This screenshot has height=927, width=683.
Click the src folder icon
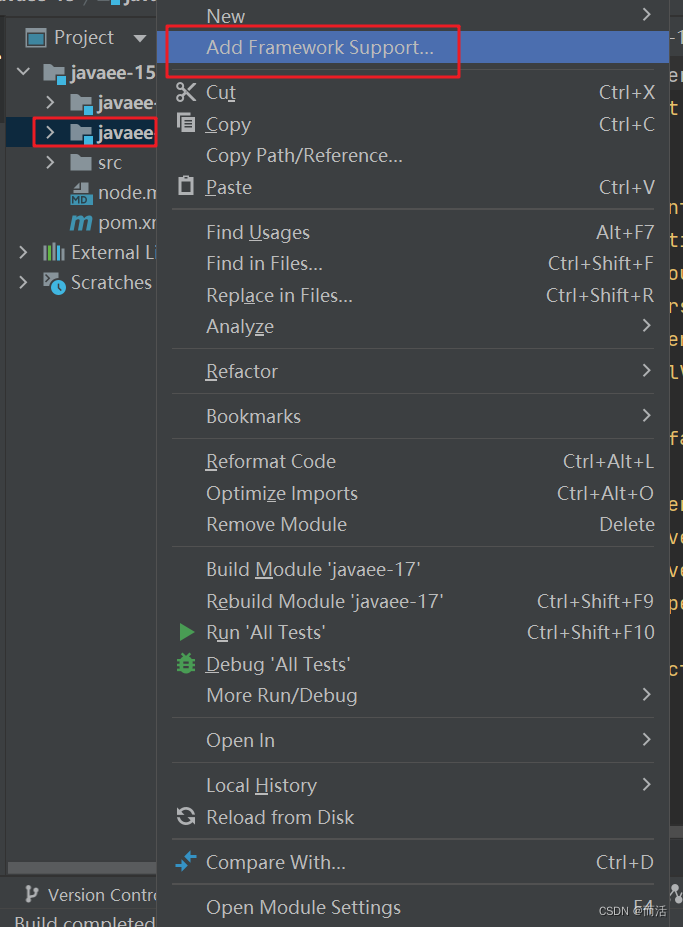pos(80,162)
